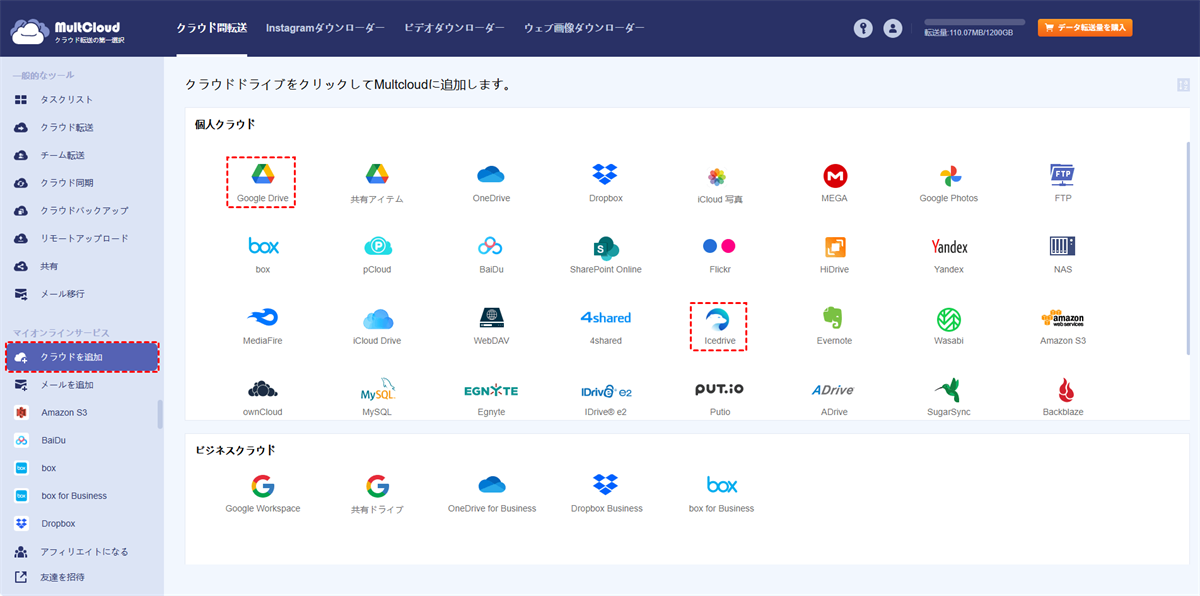Select the MEGA cloud icon
Screen dimensions: 1200x596
pos(834,183)
